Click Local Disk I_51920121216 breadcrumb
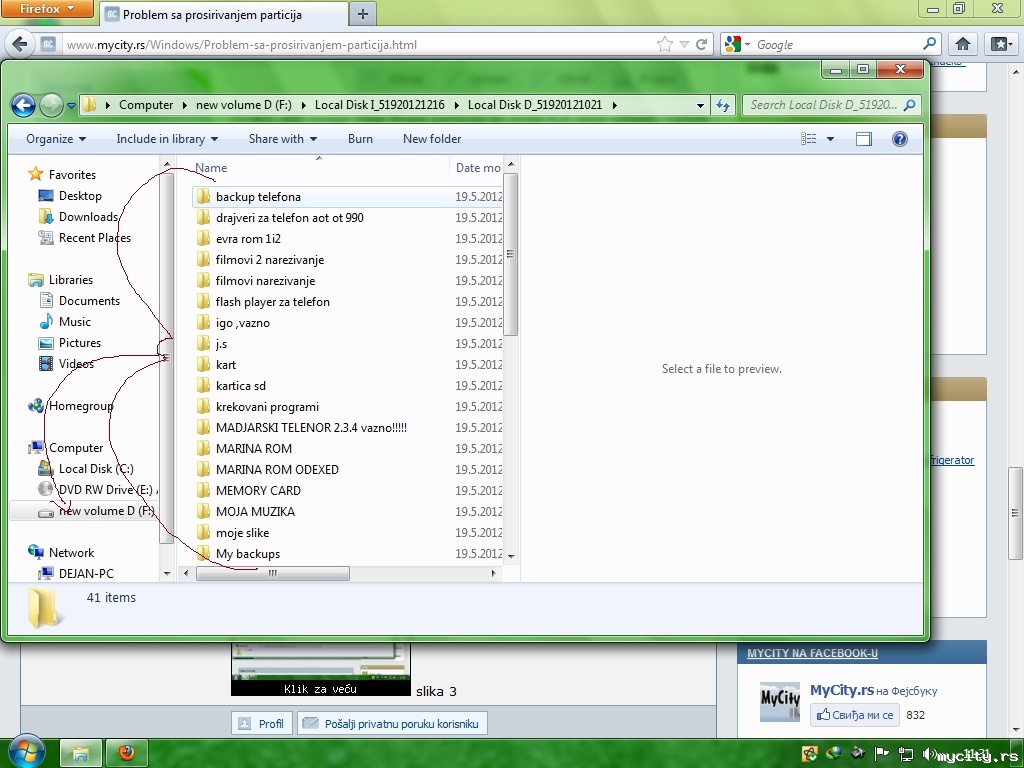 coord(379,104)
